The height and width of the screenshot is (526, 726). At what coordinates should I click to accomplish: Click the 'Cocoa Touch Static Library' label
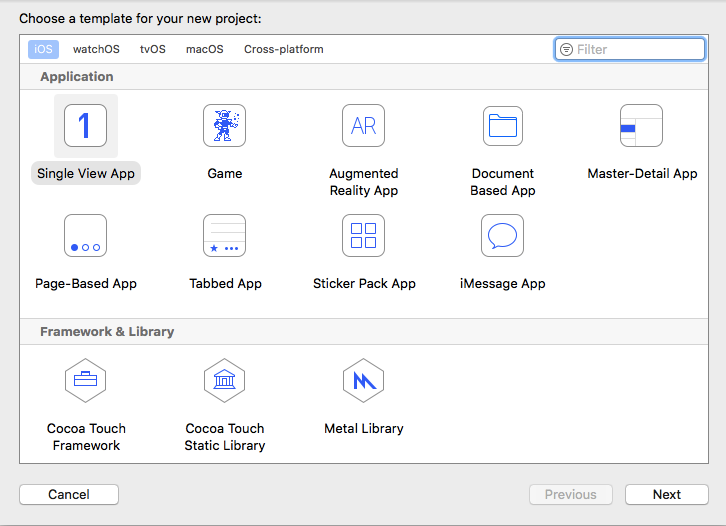coord(225,437)
